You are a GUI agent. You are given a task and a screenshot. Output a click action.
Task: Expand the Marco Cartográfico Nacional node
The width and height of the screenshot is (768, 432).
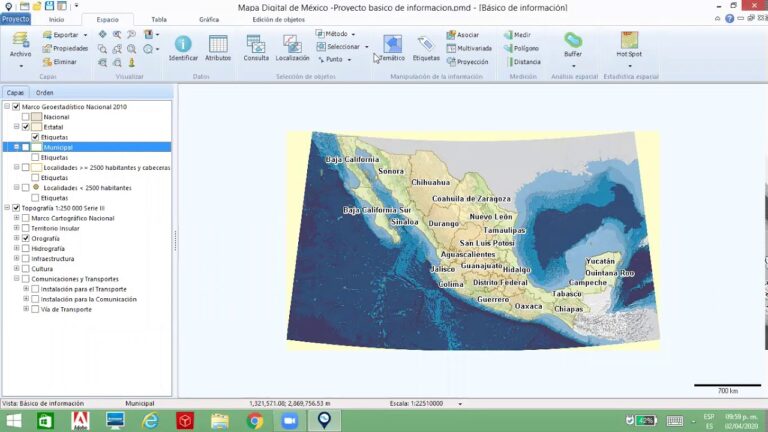(x=16, y=218)
